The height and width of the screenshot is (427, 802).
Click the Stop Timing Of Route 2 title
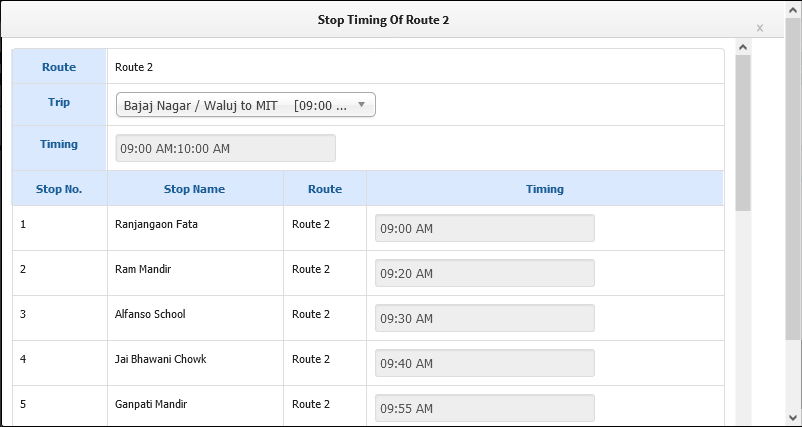(383, 20)
